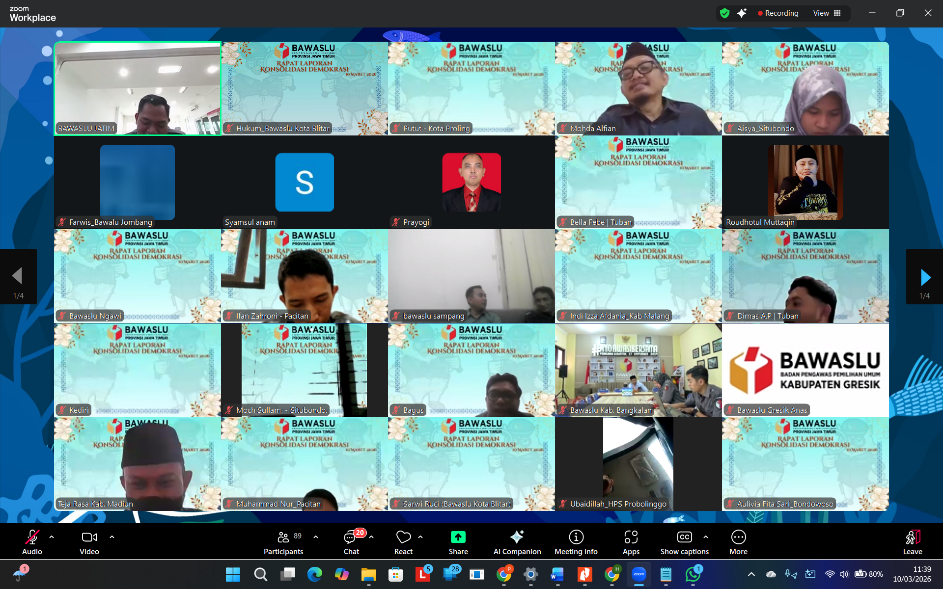Select Syamsul anam's tile with S avatar
The image size is (943, 589).
(x=304, y=182)
